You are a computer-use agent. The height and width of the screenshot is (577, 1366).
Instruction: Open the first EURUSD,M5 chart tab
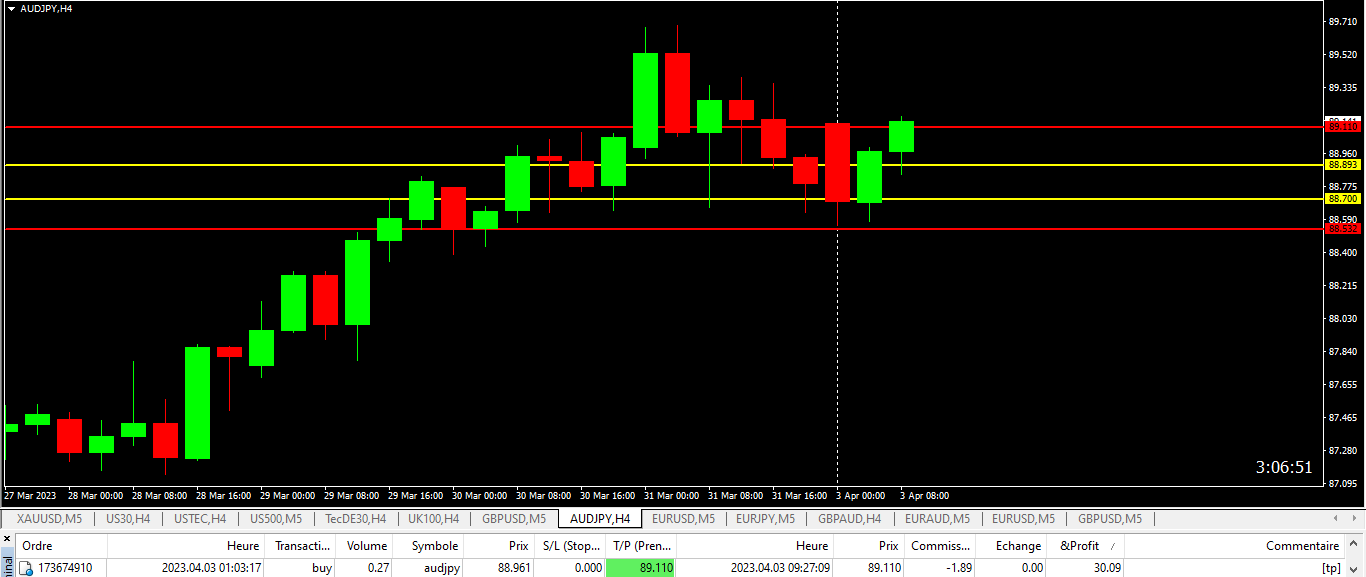683,519
